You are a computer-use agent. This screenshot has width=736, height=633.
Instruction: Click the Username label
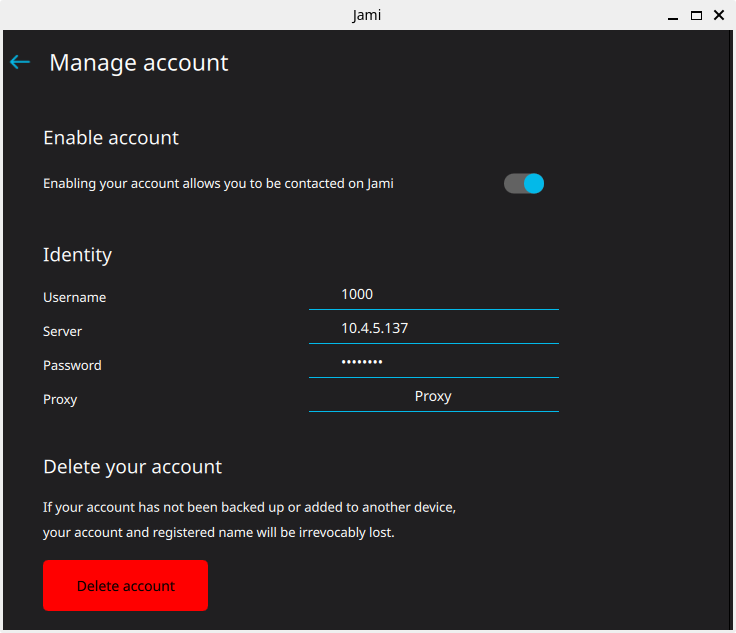coord(74,297)
